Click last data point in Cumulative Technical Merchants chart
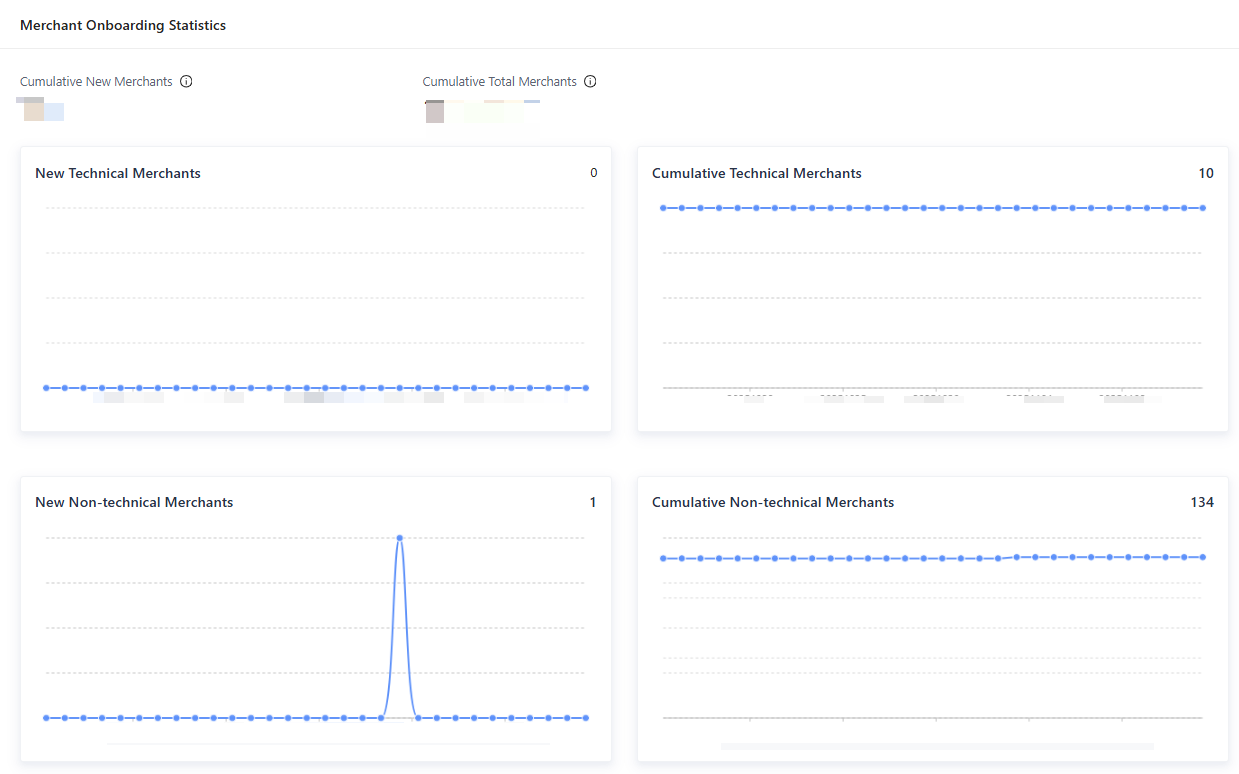 [1203, 208]
